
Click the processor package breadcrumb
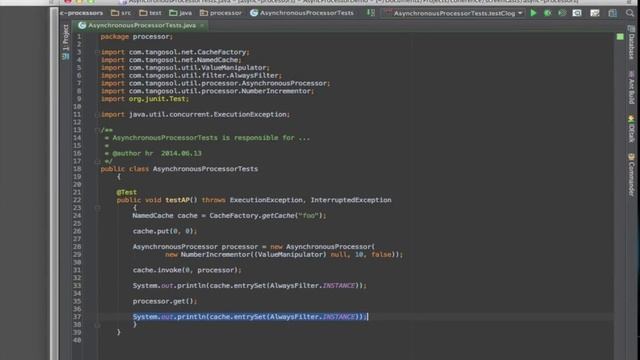pos(221,13)
